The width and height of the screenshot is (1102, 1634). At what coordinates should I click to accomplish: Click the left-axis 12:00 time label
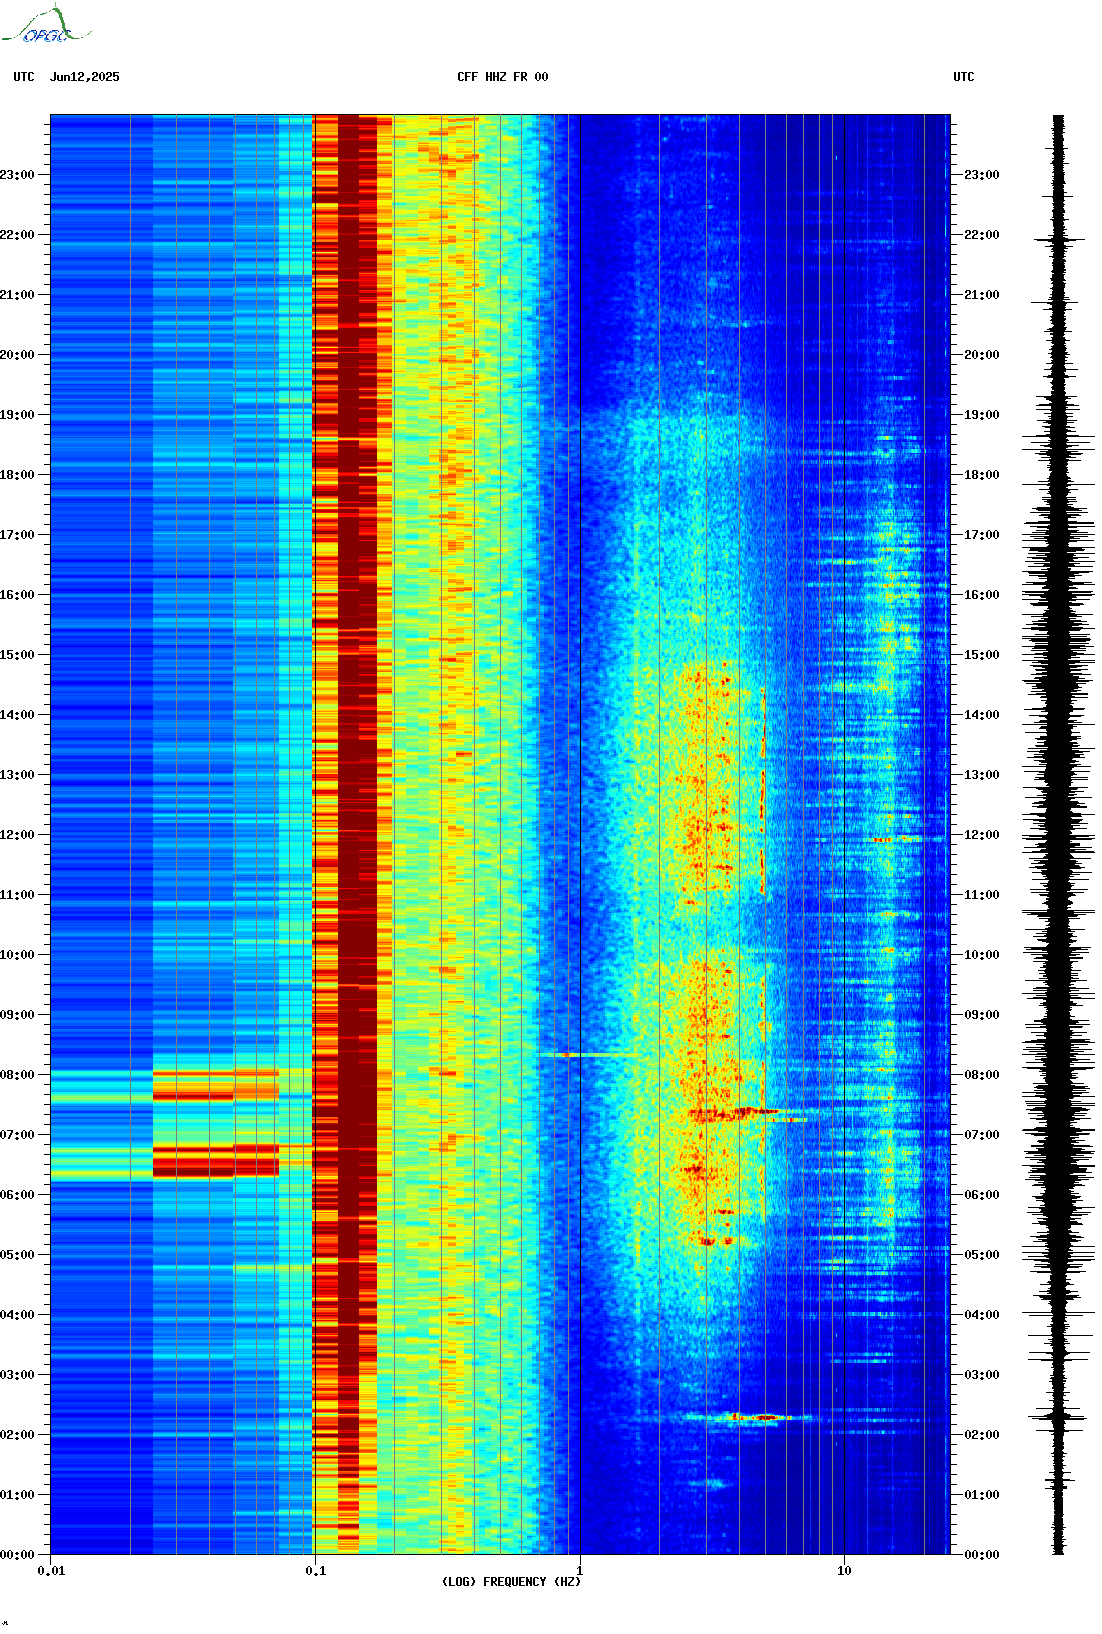click(17, 835)
